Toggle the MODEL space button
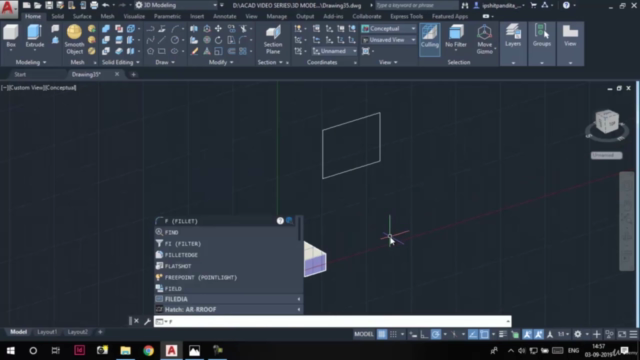Viewport: 640px width, 360px height. 364,334
